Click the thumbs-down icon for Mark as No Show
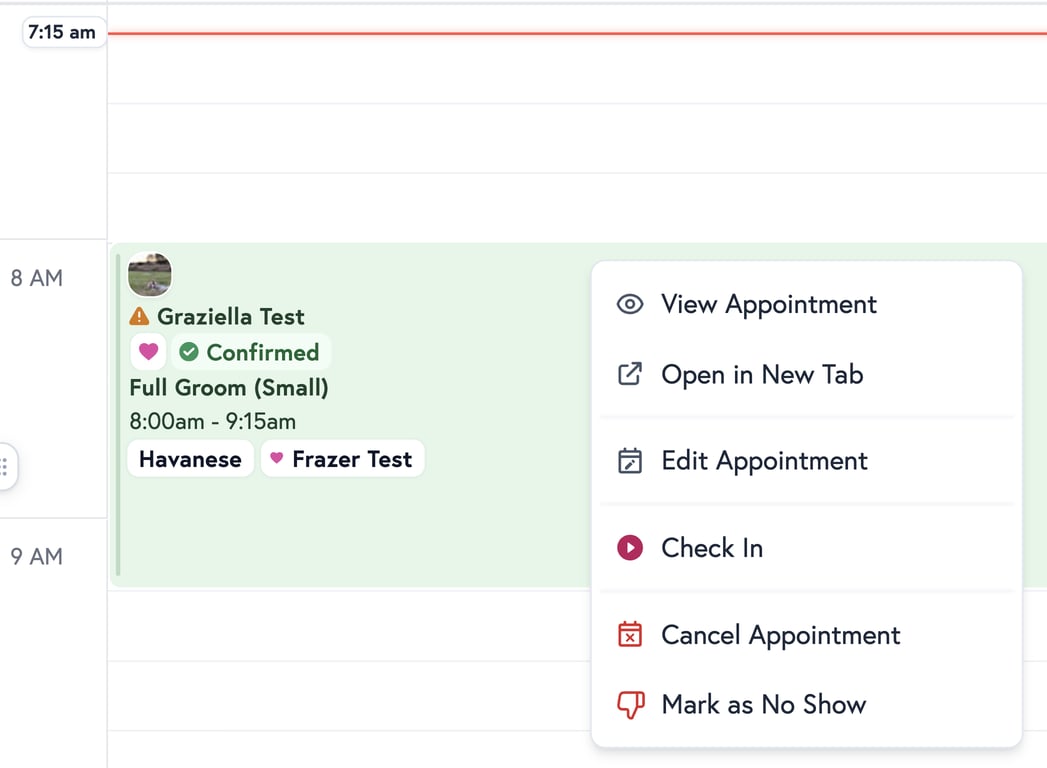This screenshot has width=1047, height=768. [630, 704]
